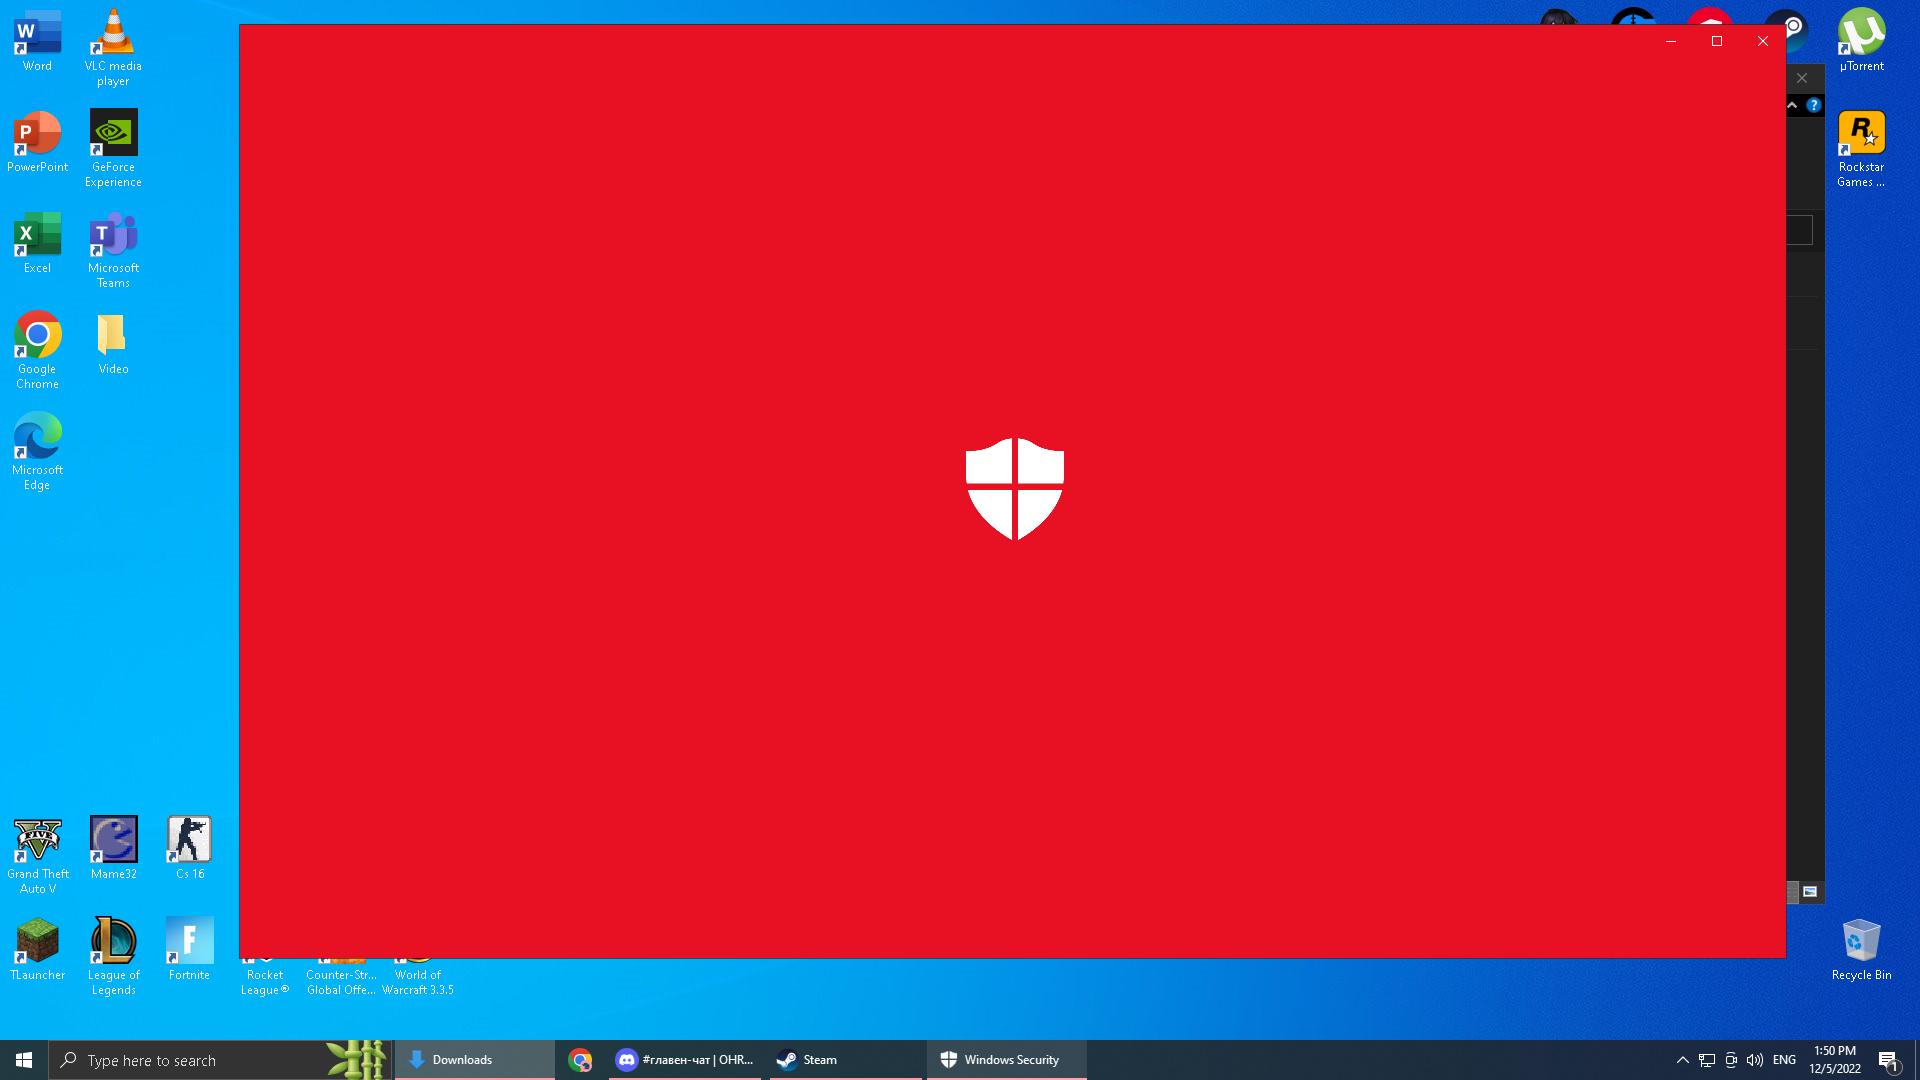Switch to Downloads taskbar window
1920x1080 pixels.
point(474,1060)
